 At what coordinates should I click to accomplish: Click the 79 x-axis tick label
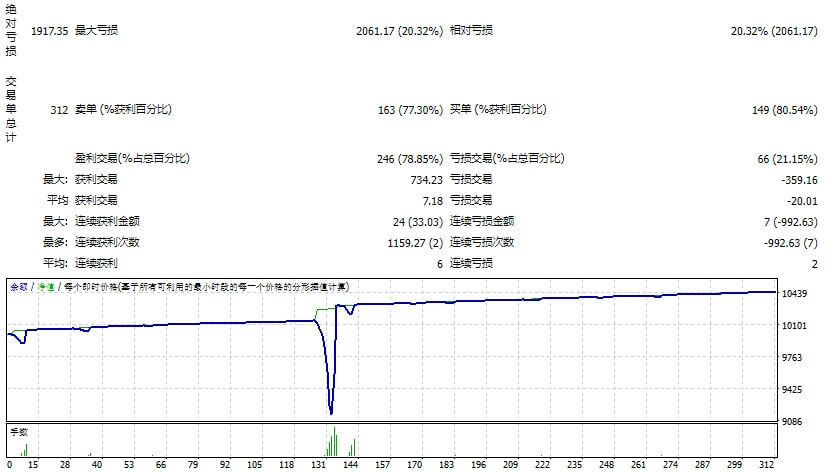click(193, 464)
